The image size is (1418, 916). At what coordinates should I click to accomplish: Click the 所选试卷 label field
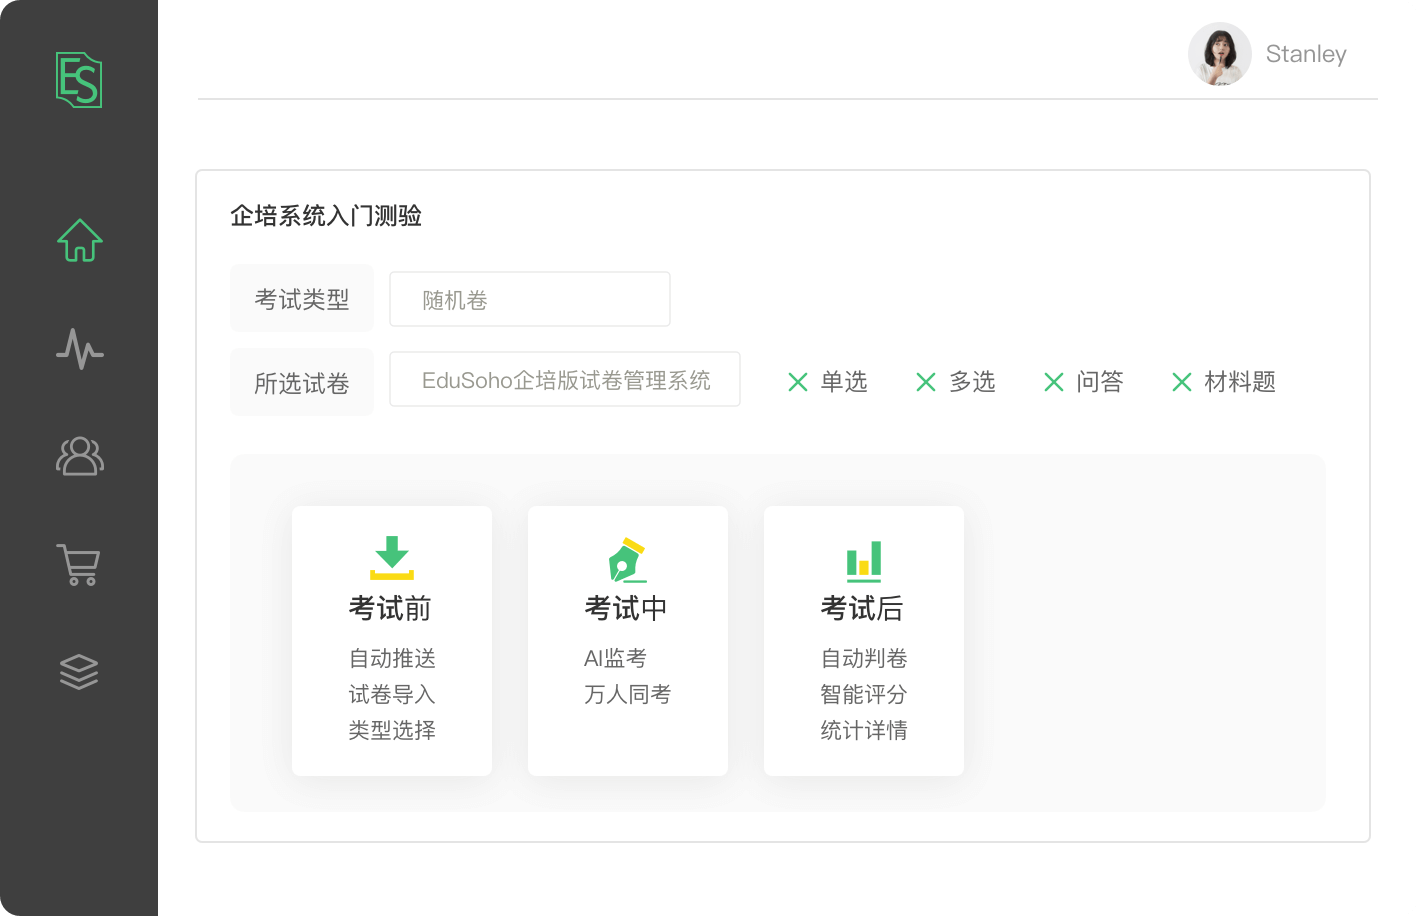click(x=302, y=381)
